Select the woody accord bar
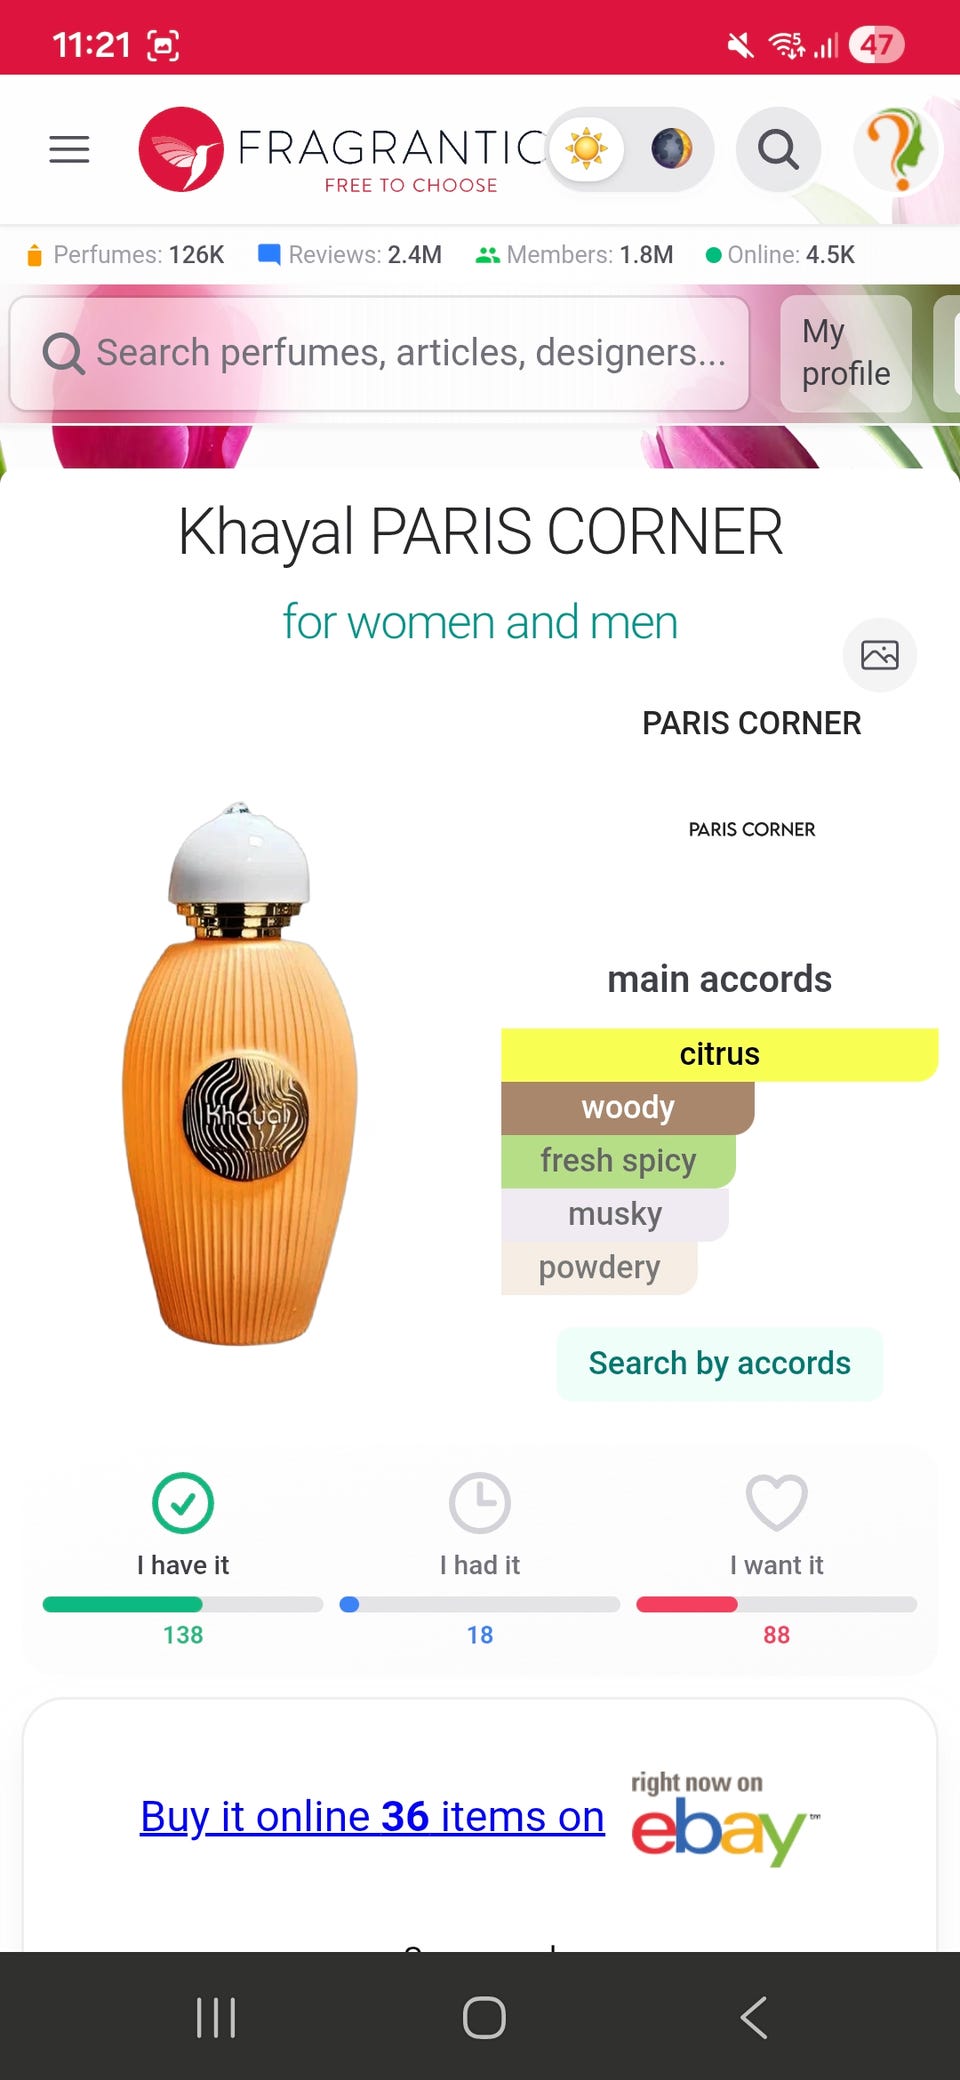 click(628, 1107)
